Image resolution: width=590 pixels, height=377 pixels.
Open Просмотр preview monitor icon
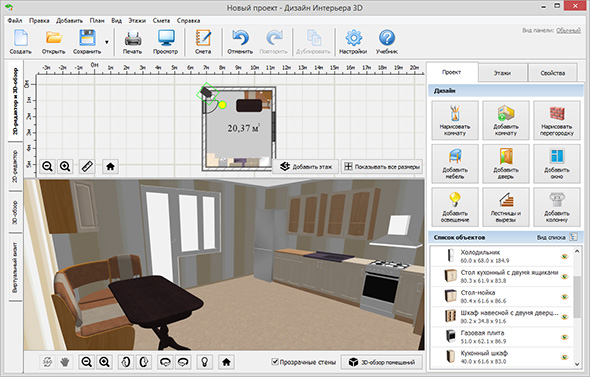click(x=166, y=41)
